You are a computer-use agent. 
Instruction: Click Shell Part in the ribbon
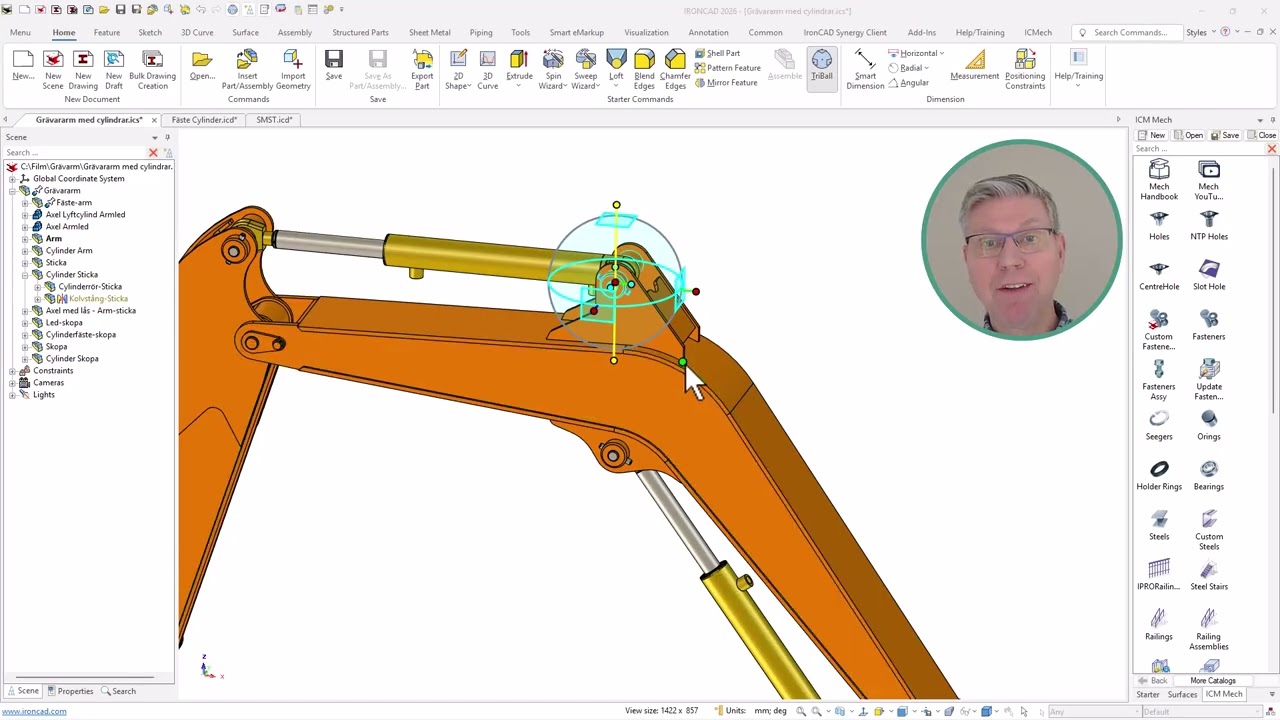point(717,53)
